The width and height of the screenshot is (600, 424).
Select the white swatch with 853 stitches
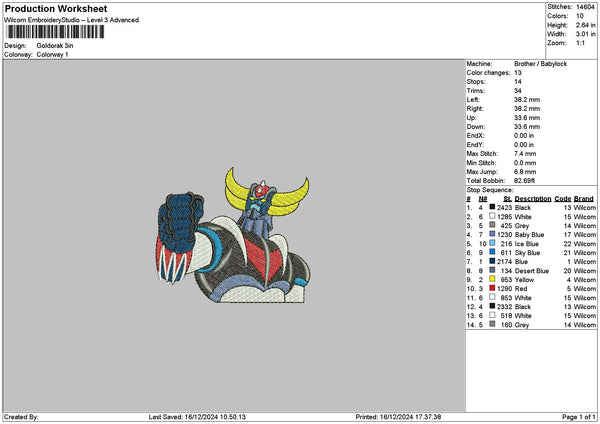click(492, 297)
